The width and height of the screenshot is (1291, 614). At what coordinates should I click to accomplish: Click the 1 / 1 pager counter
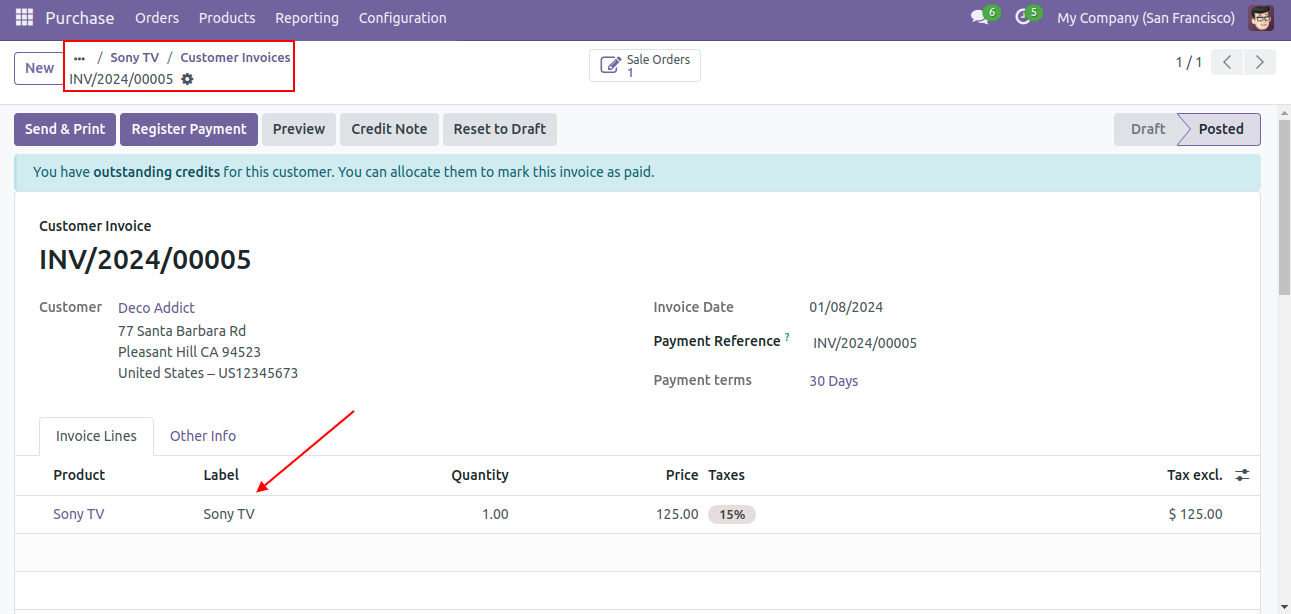(1189, 62)
